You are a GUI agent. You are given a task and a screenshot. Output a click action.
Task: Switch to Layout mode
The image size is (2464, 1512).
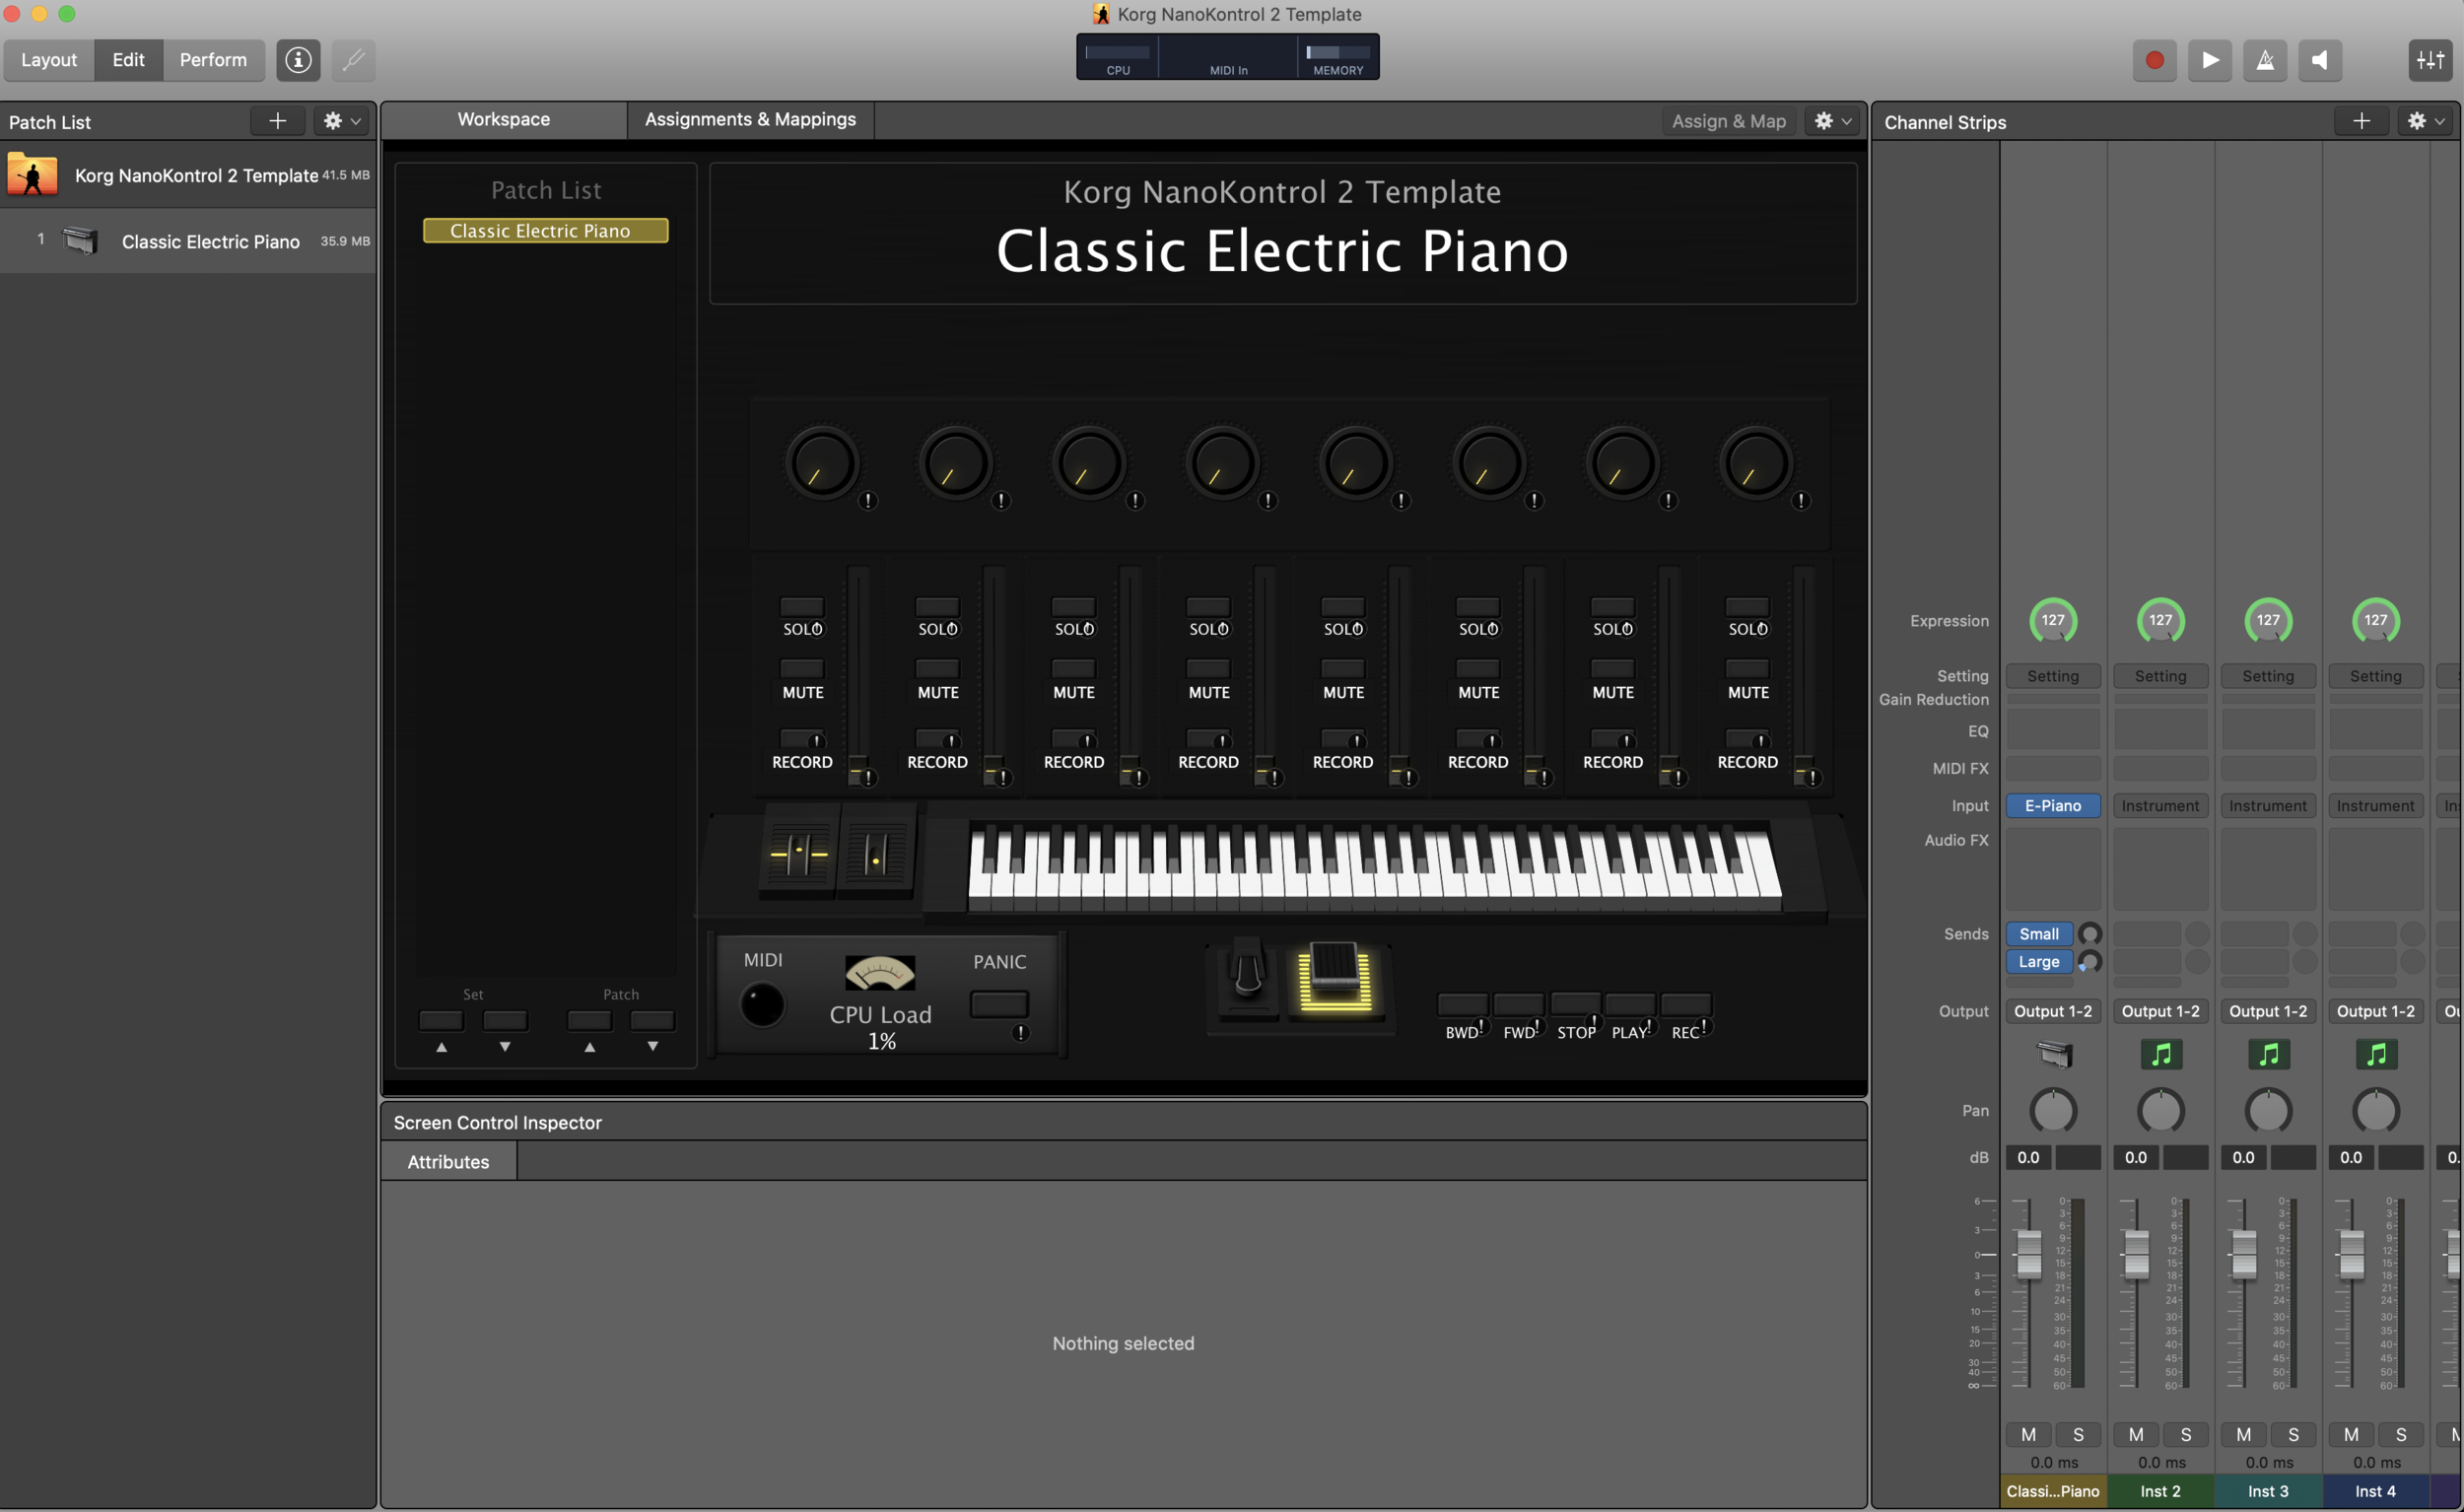49,60
